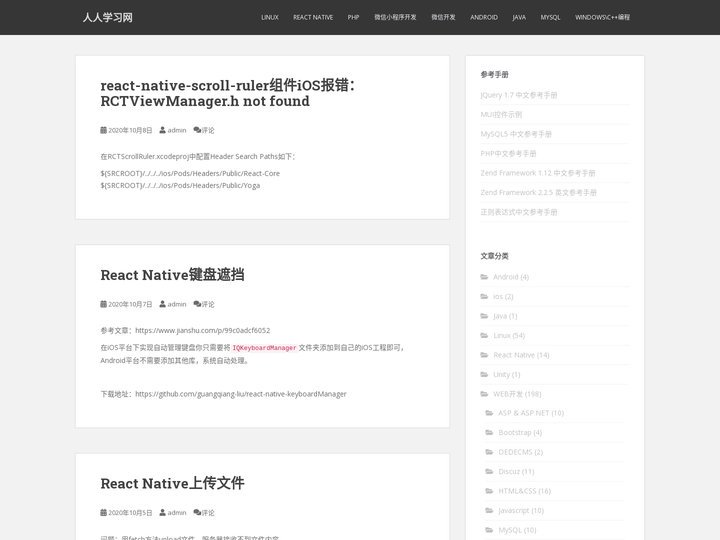
Task: Open the WINDOWS\C++编程 menu item
Action: point(602,17)
